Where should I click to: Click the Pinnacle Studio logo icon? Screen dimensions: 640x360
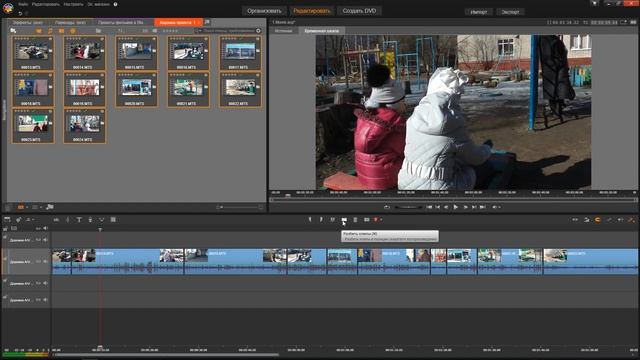(x=8, y=7)
